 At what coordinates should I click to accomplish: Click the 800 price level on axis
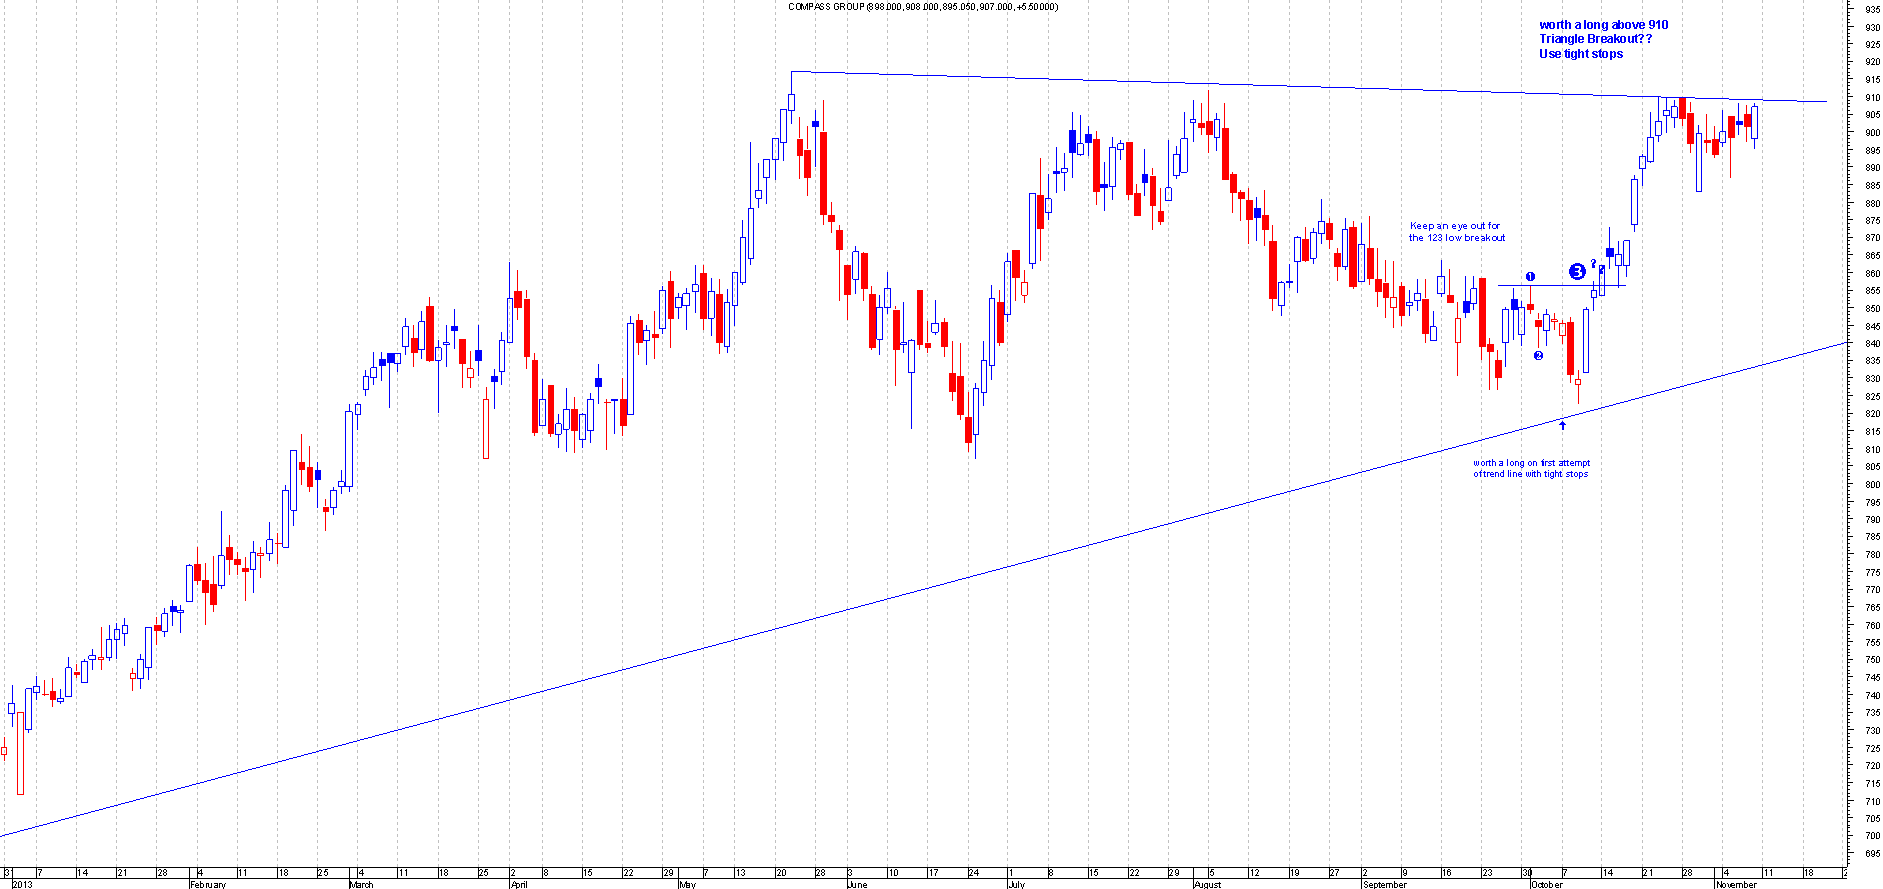tap(1871, 485)
